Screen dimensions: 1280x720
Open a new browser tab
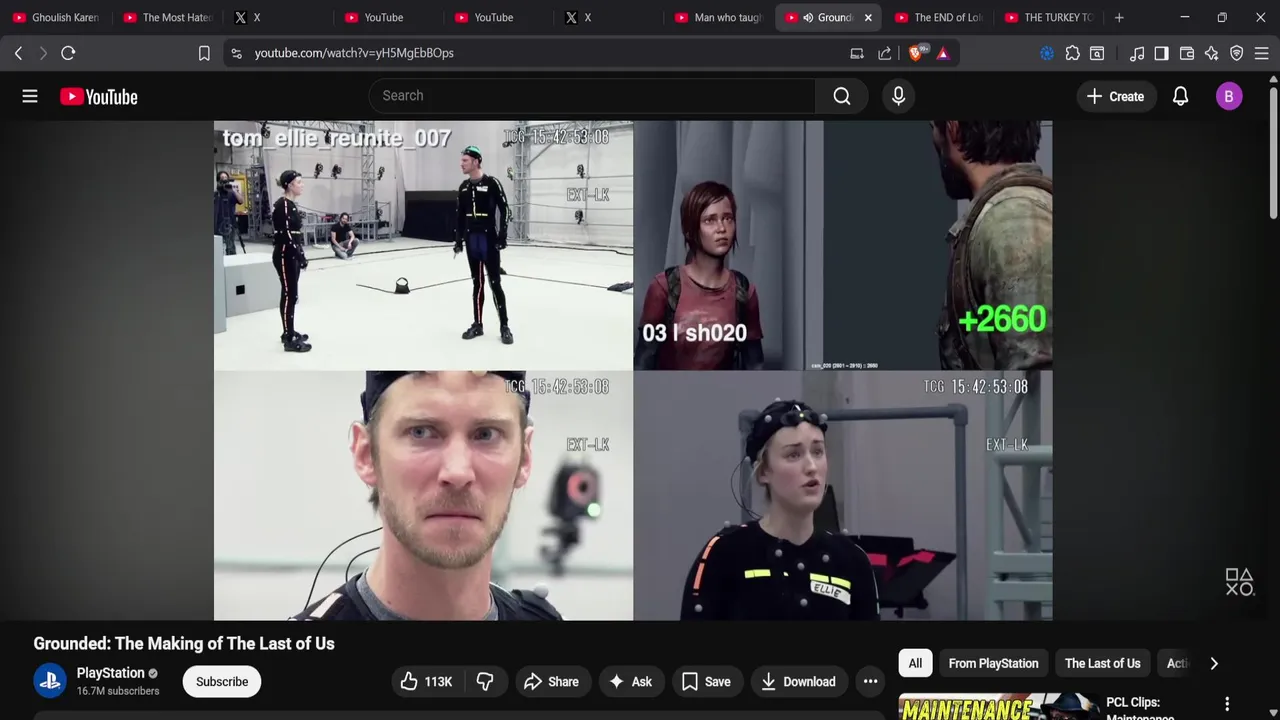[1119, 17]
